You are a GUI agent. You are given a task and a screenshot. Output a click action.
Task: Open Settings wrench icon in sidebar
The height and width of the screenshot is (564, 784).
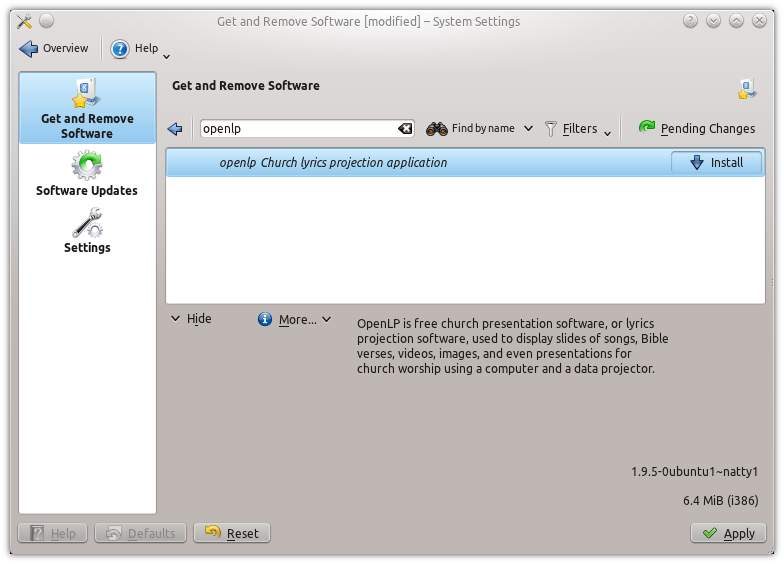pyautogui.click(x=87, y=224)
